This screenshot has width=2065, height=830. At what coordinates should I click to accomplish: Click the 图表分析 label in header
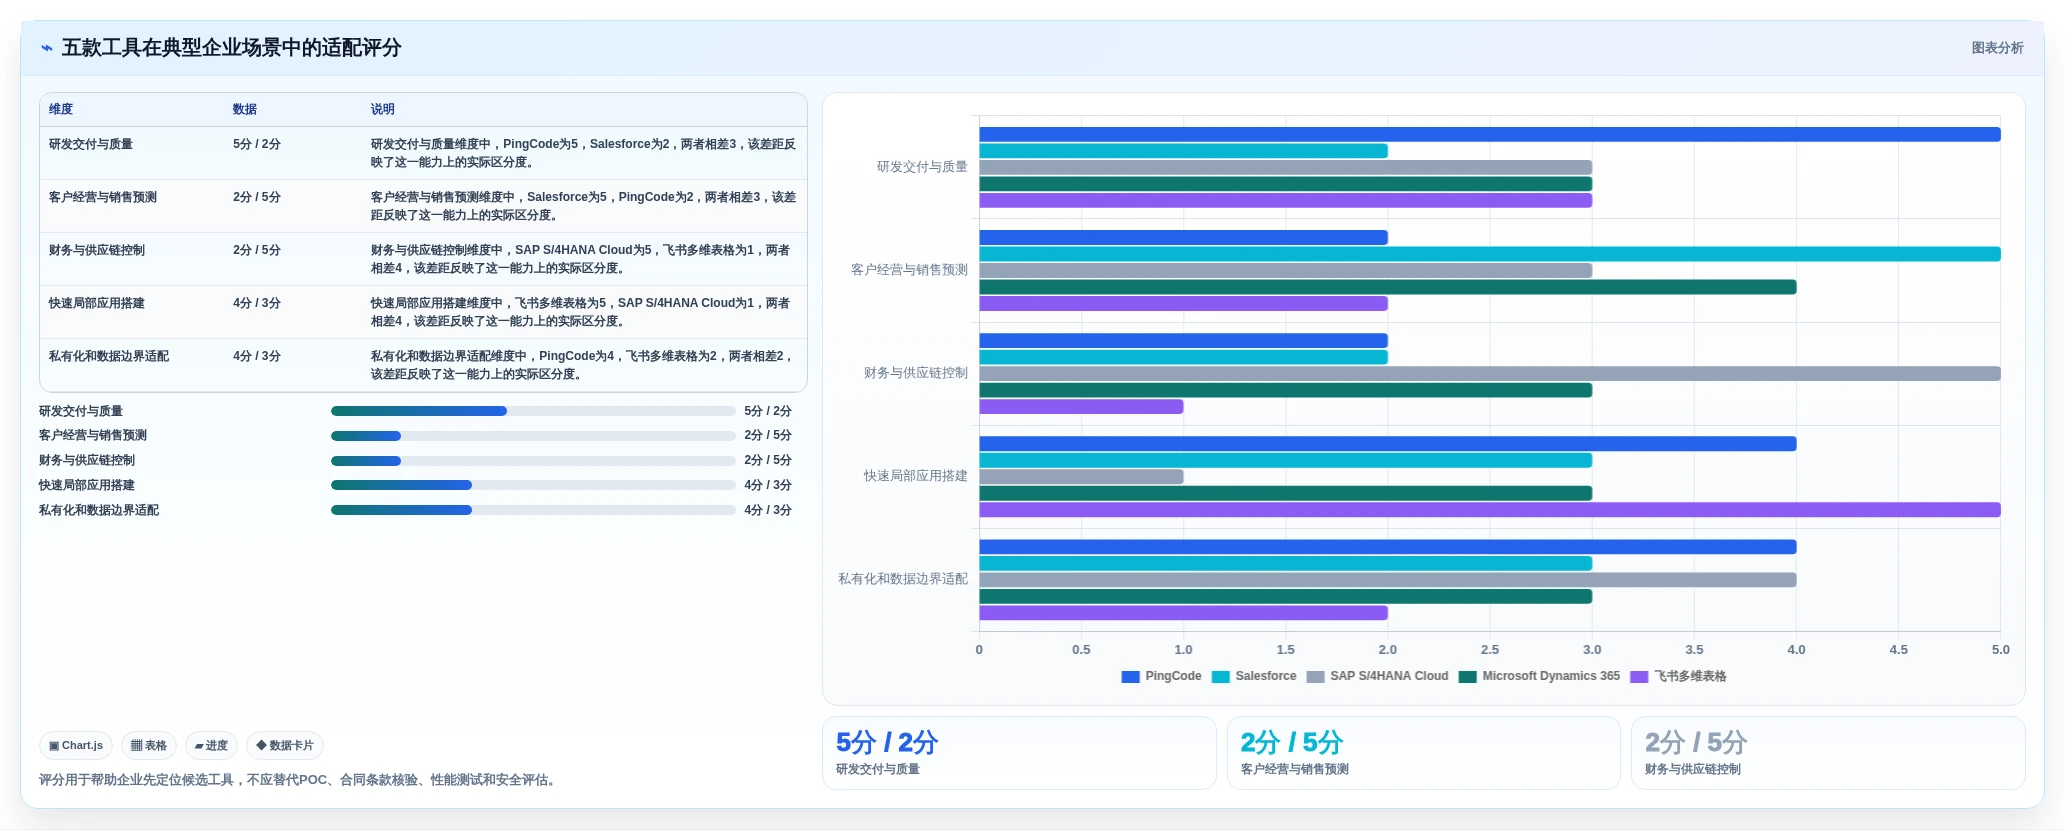click(x=1997, y=48)
